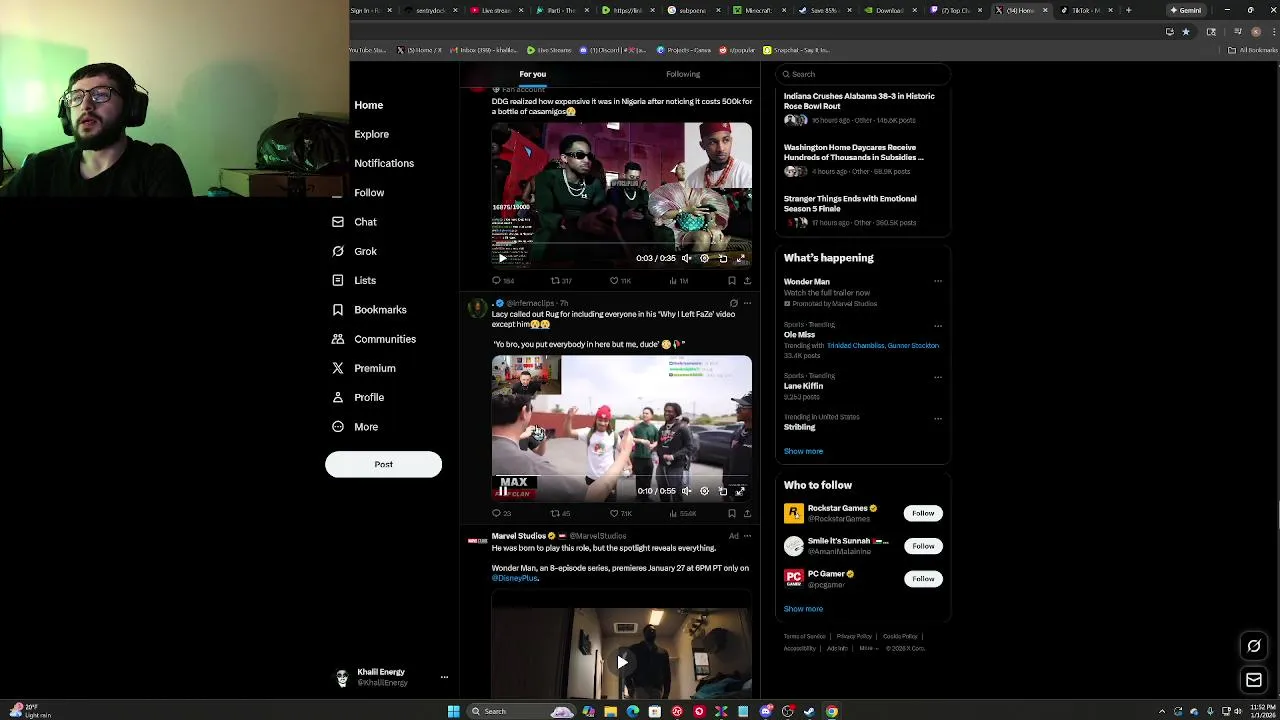The width and height of the screenshot is (1280, 720).
Task: Show more under What's happening
Action: (x=803, y=451)
